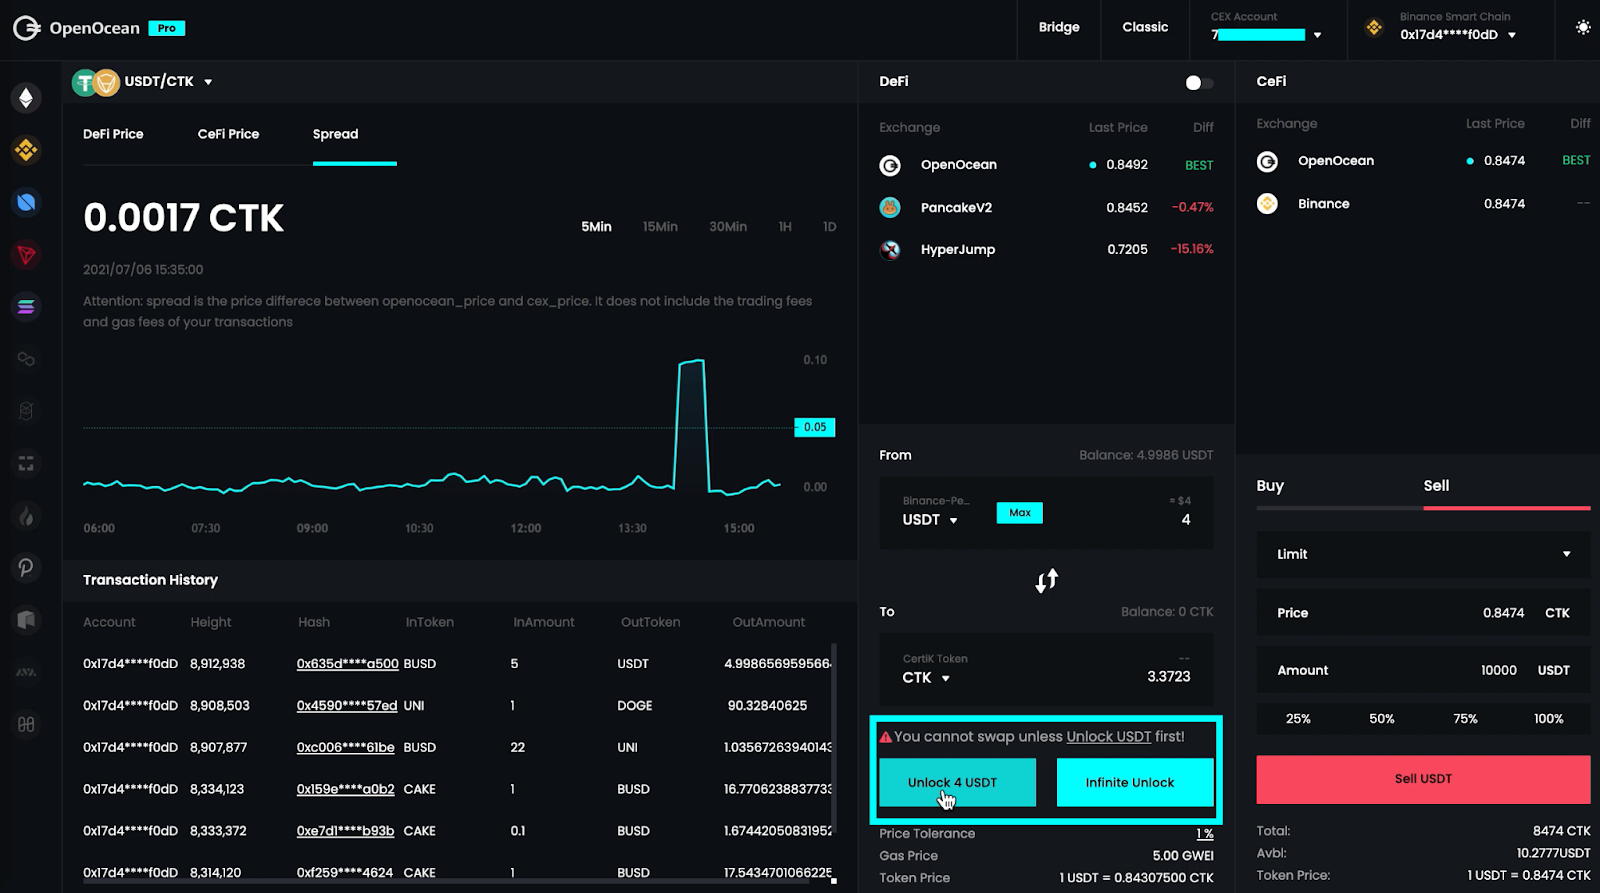The image size is (1600, 893).
Task: Switch to the DeFi Price tab
Action: [x=113, y=134]
